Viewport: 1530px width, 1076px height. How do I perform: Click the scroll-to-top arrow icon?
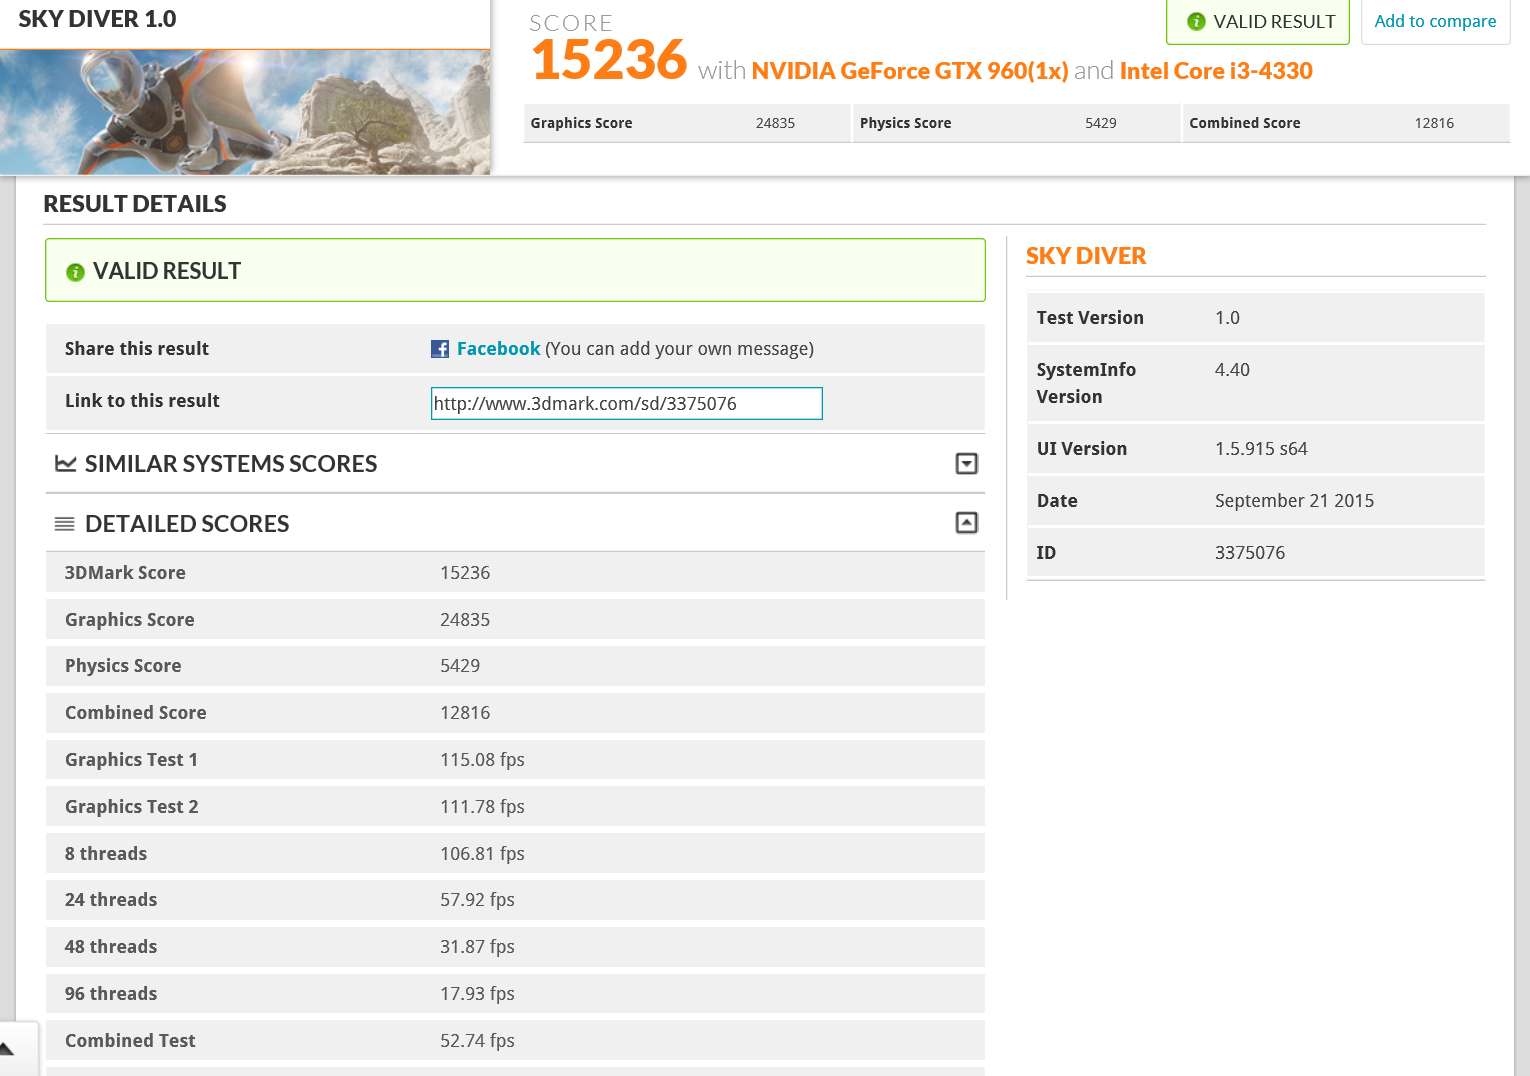click(8, 1048)
